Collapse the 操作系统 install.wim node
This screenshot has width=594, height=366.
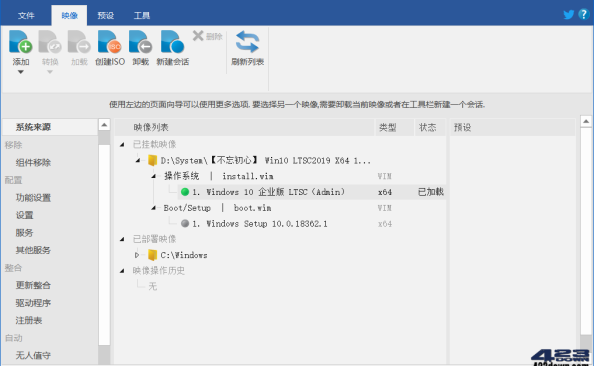click(154, 176)
